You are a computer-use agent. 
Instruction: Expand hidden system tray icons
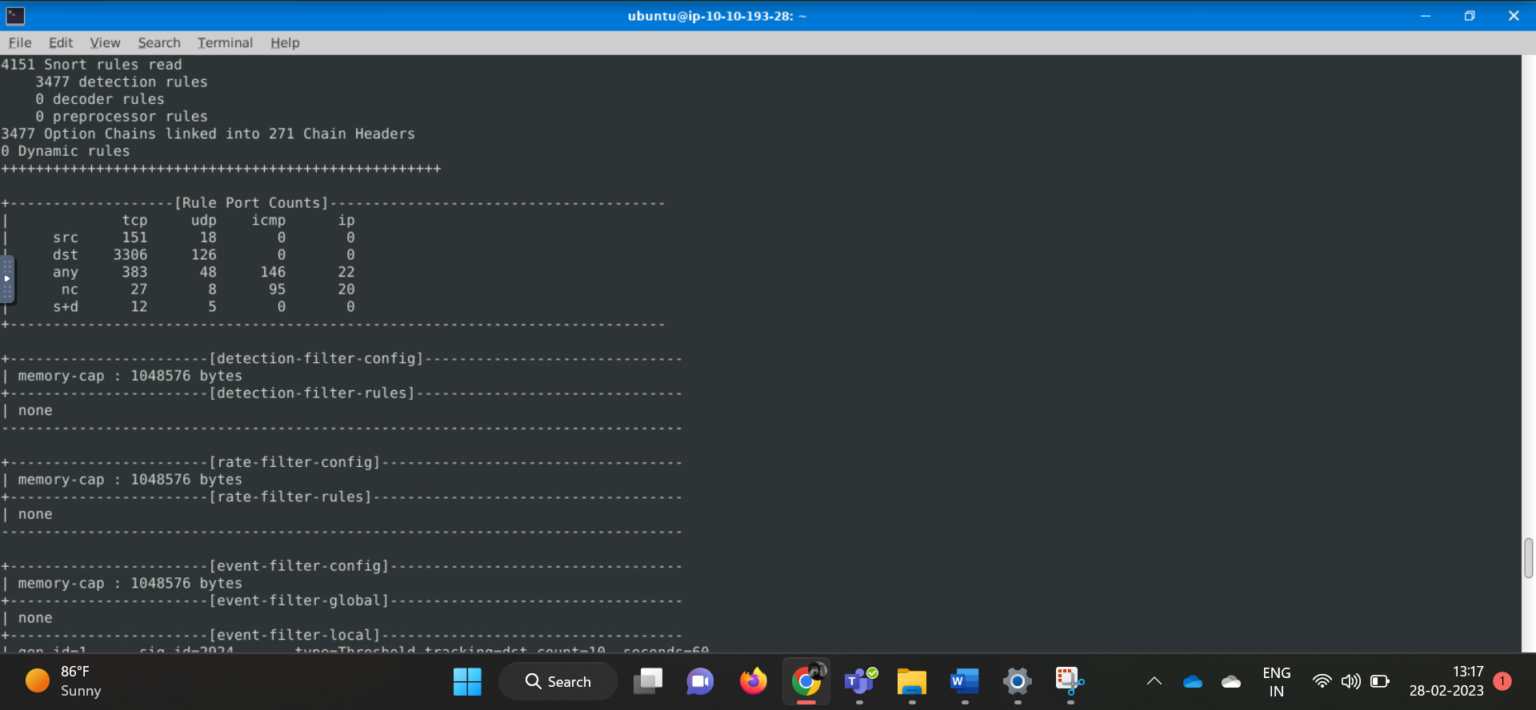[1154, 681]
